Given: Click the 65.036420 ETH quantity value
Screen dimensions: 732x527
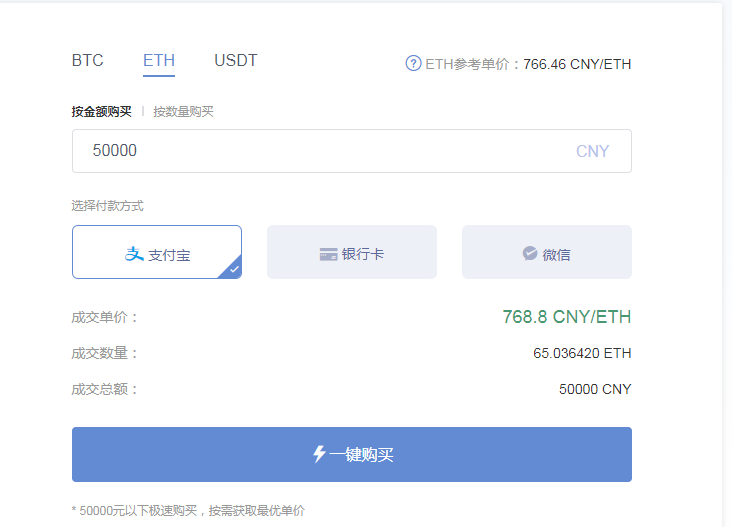Looking at the screenshot, I should pos(582,353).
